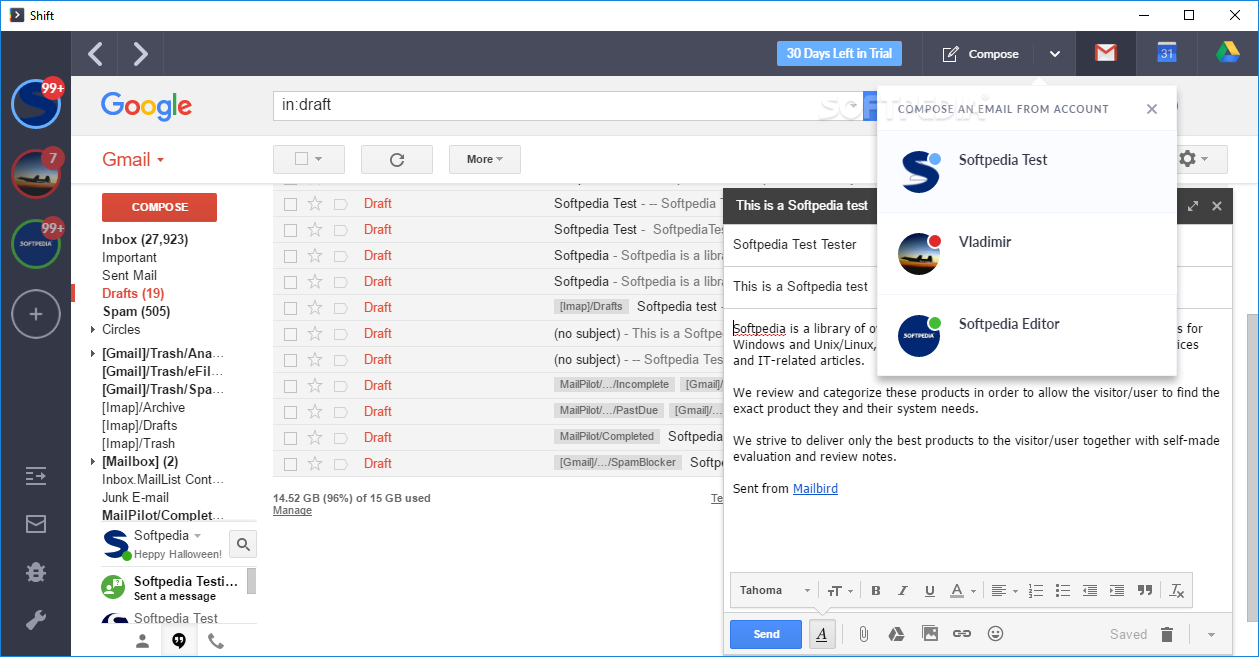Switch to Hangouts contacts tab

(142, 641)
